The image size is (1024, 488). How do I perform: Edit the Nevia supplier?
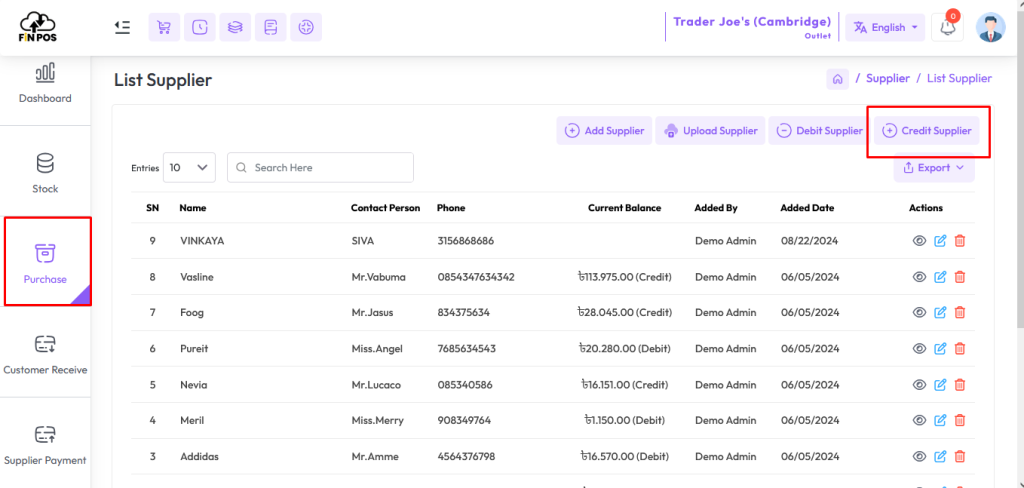point(940,385)
